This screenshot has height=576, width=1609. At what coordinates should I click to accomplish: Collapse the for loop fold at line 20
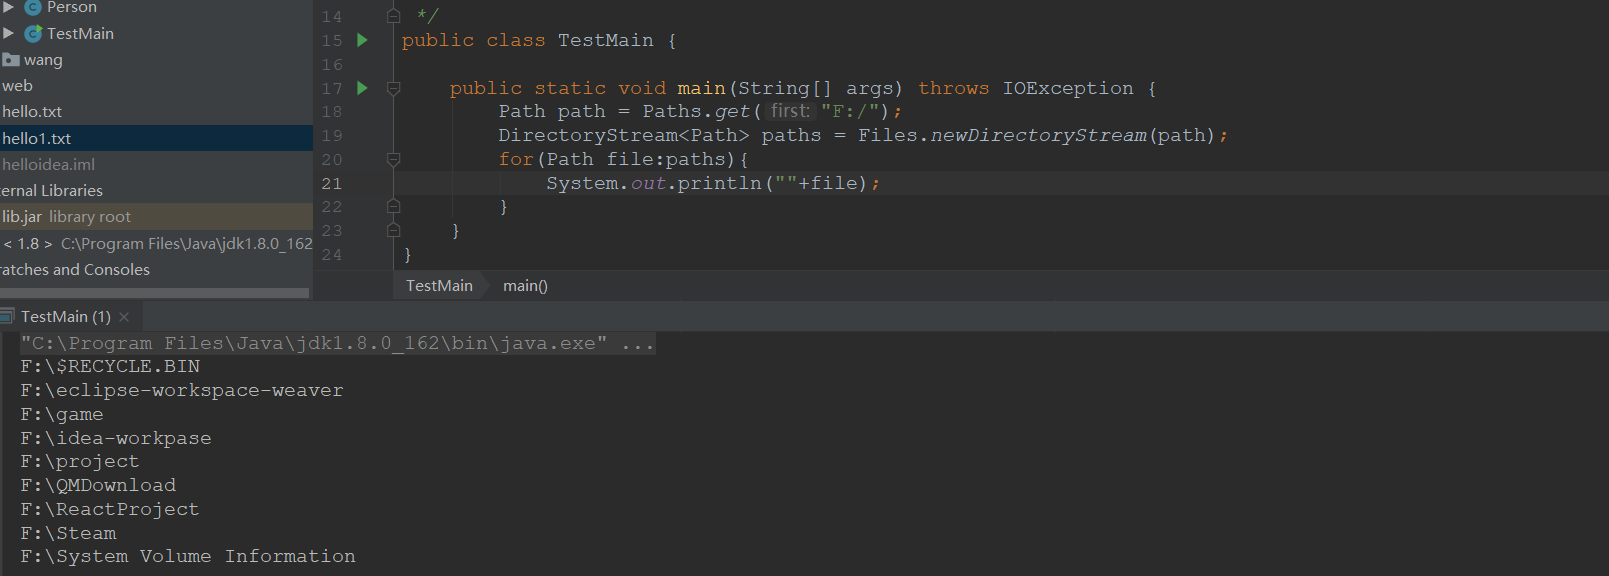point(393,160)
